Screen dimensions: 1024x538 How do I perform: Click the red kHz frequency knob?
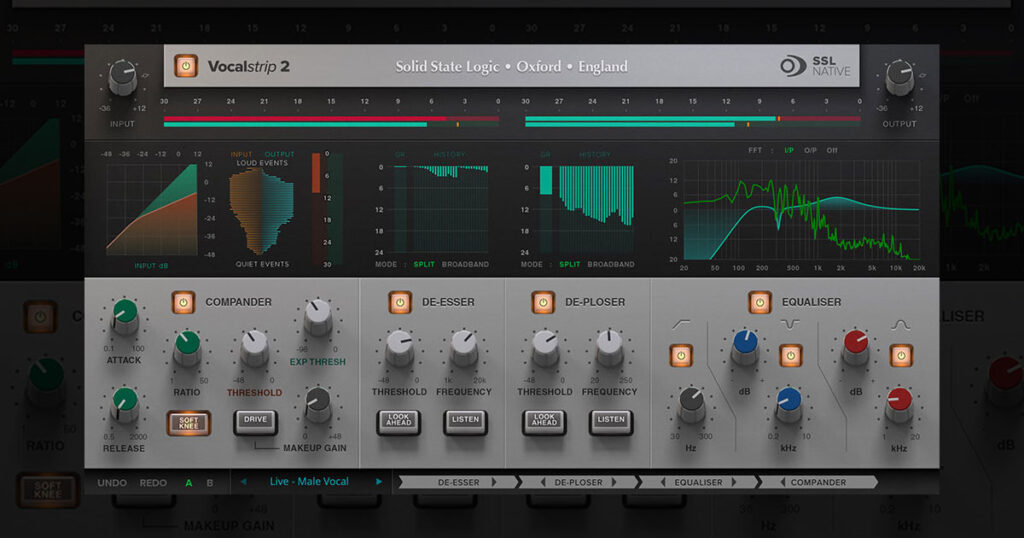pos(899,405)
